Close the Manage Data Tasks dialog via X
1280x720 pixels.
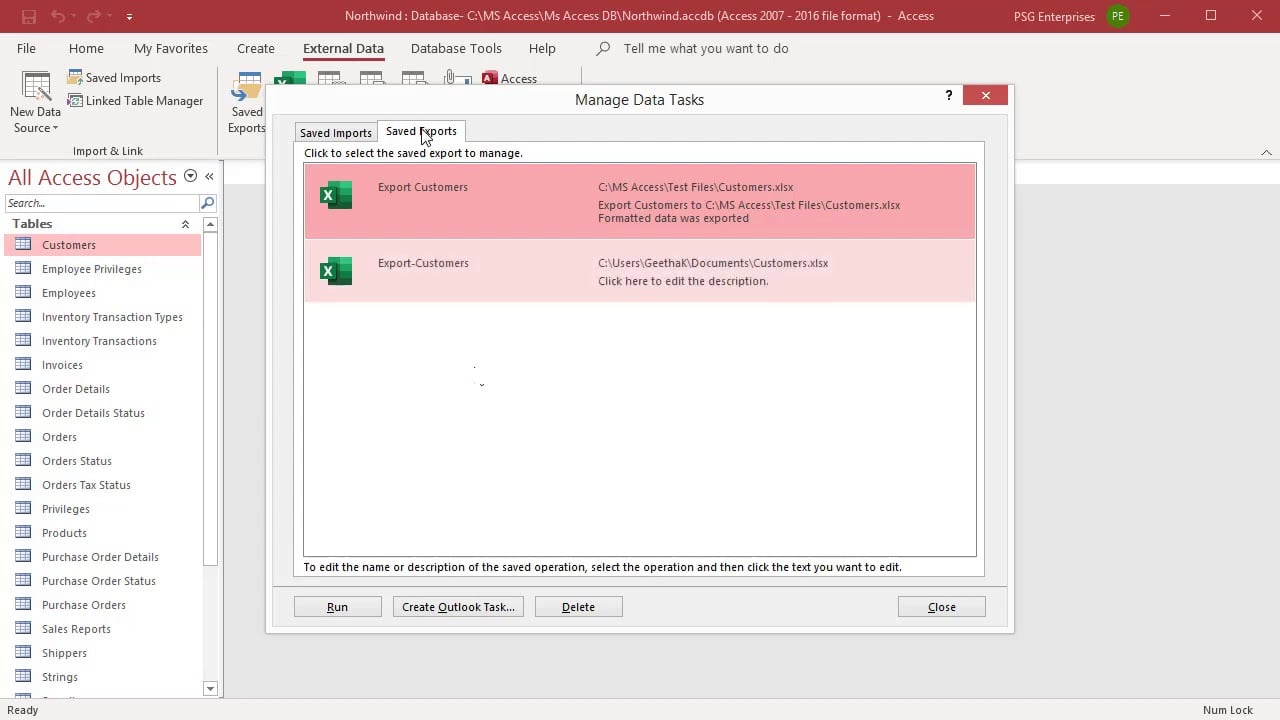986,95
